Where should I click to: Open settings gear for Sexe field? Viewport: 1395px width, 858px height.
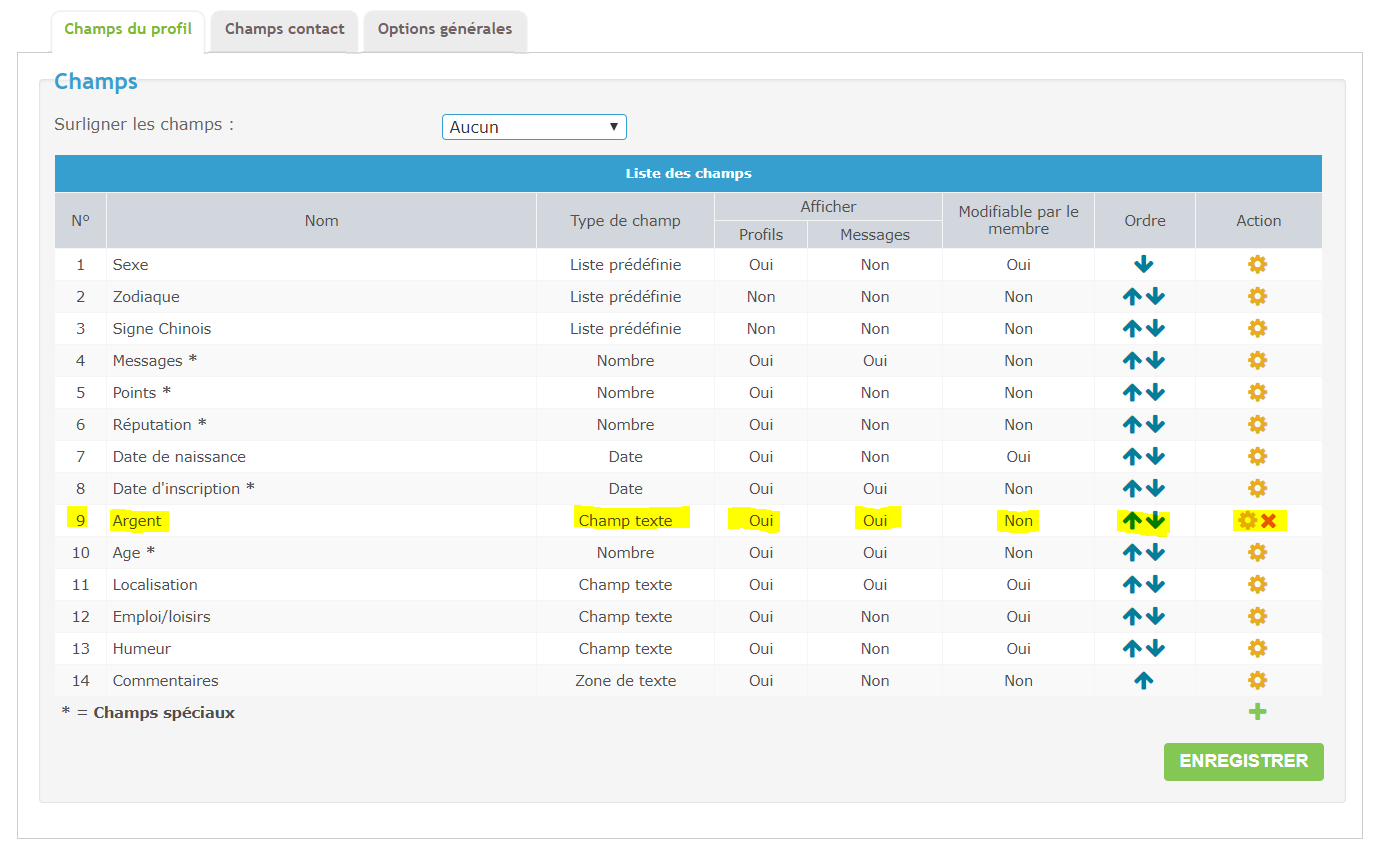(x=1258, y=265)
